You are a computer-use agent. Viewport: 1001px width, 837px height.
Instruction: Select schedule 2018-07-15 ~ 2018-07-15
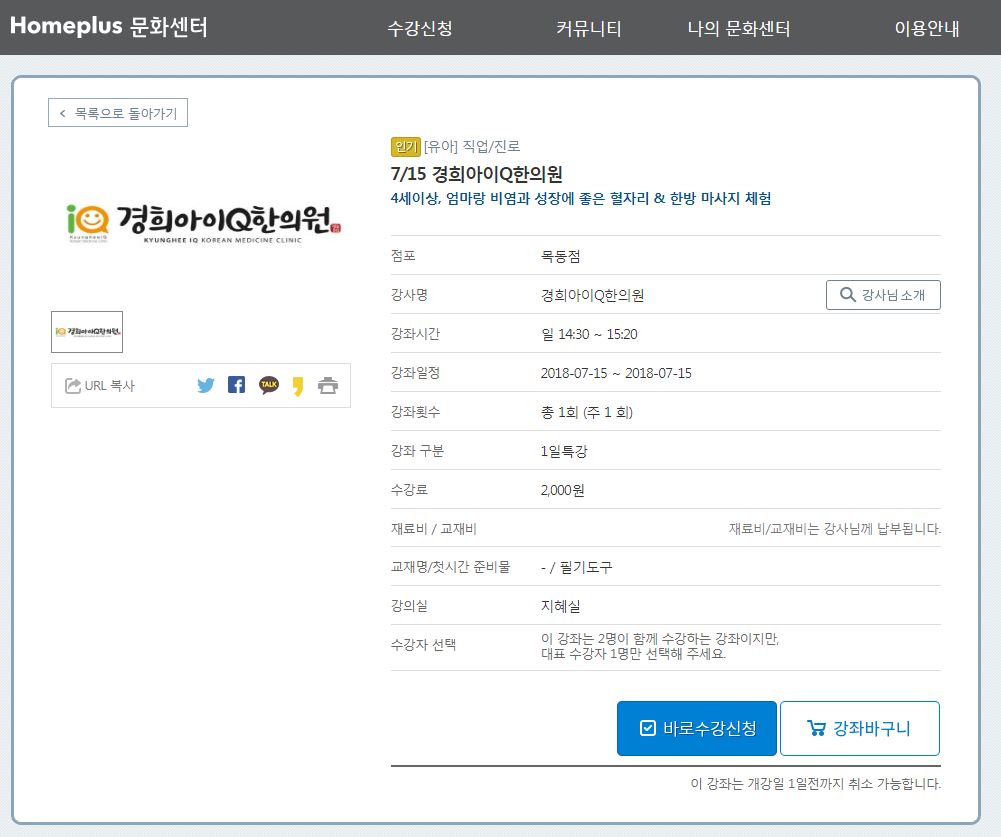click(616, 373)
